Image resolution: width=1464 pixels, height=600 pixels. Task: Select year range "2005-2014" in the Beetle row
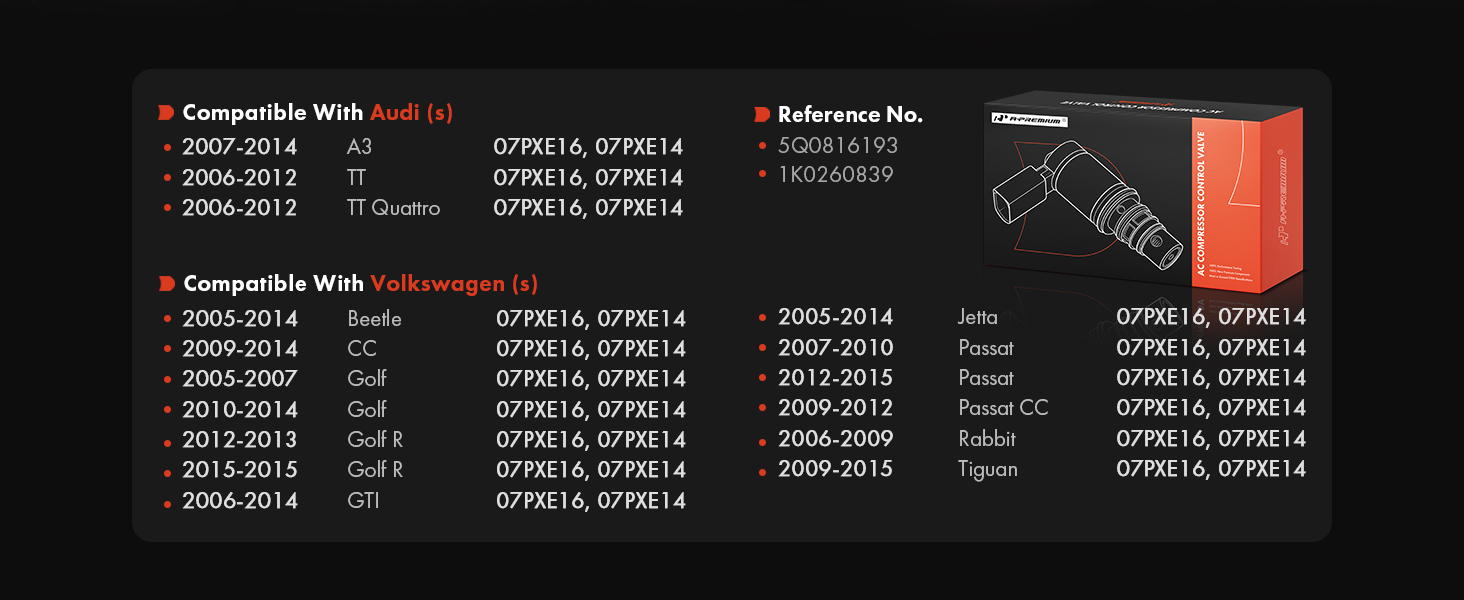point(240,319)
